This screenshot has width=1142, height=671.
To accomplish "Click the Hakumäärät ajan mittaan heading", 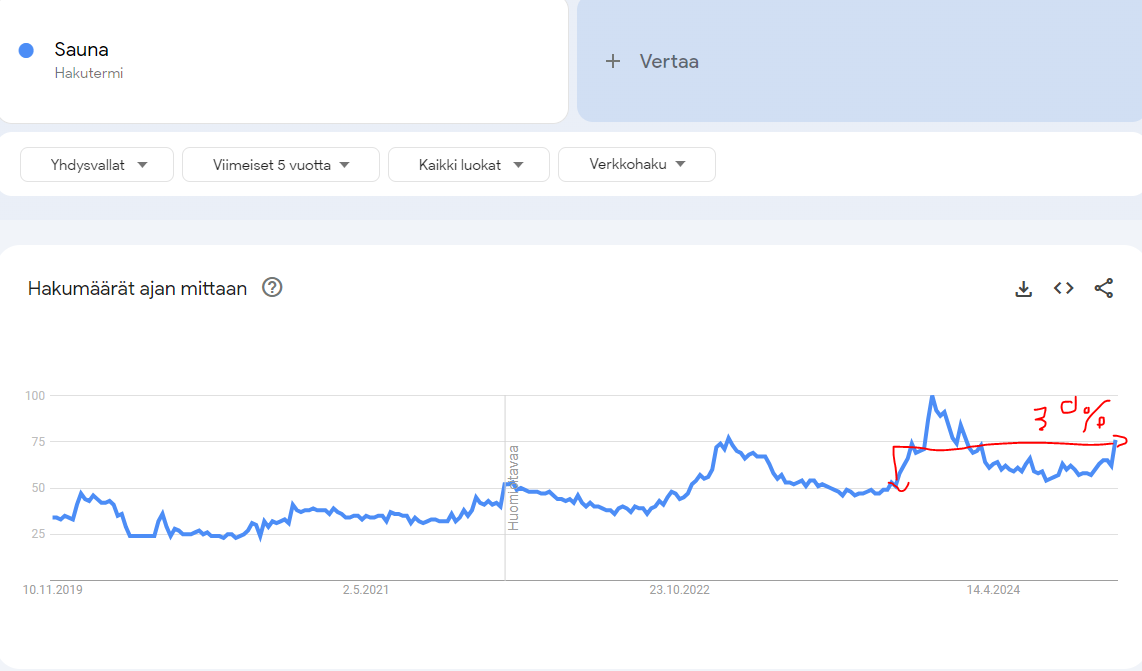I will (137, 289).
